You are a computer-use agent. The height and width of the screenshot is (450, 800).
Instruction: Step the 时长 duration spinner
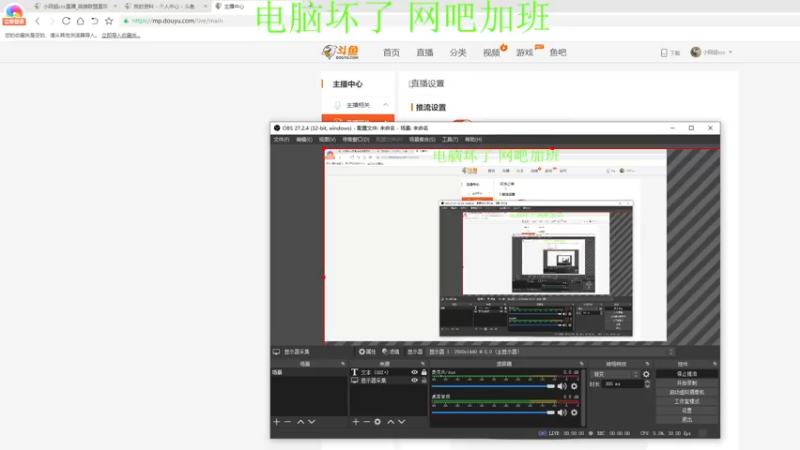(x=647, y=384)
